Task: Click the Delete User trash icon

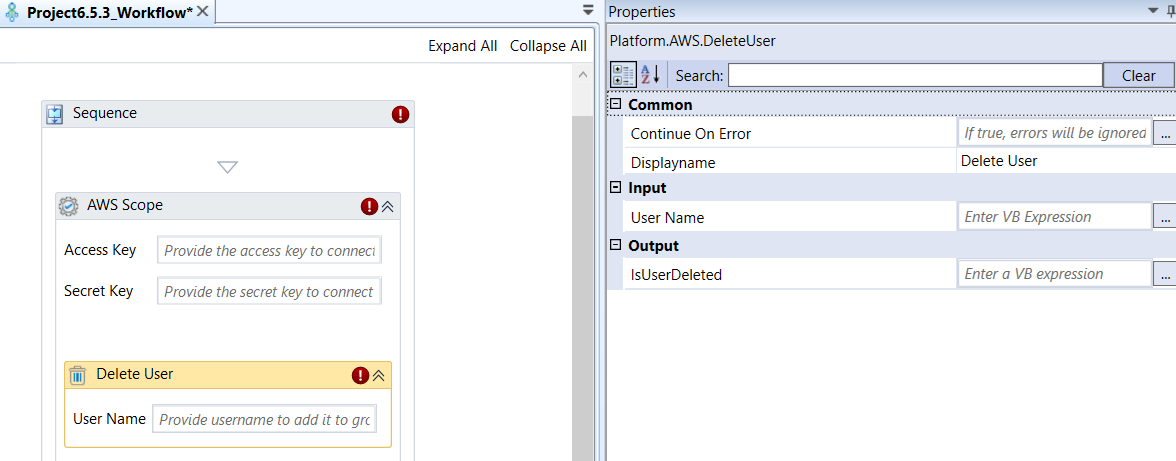Action: 78,375
